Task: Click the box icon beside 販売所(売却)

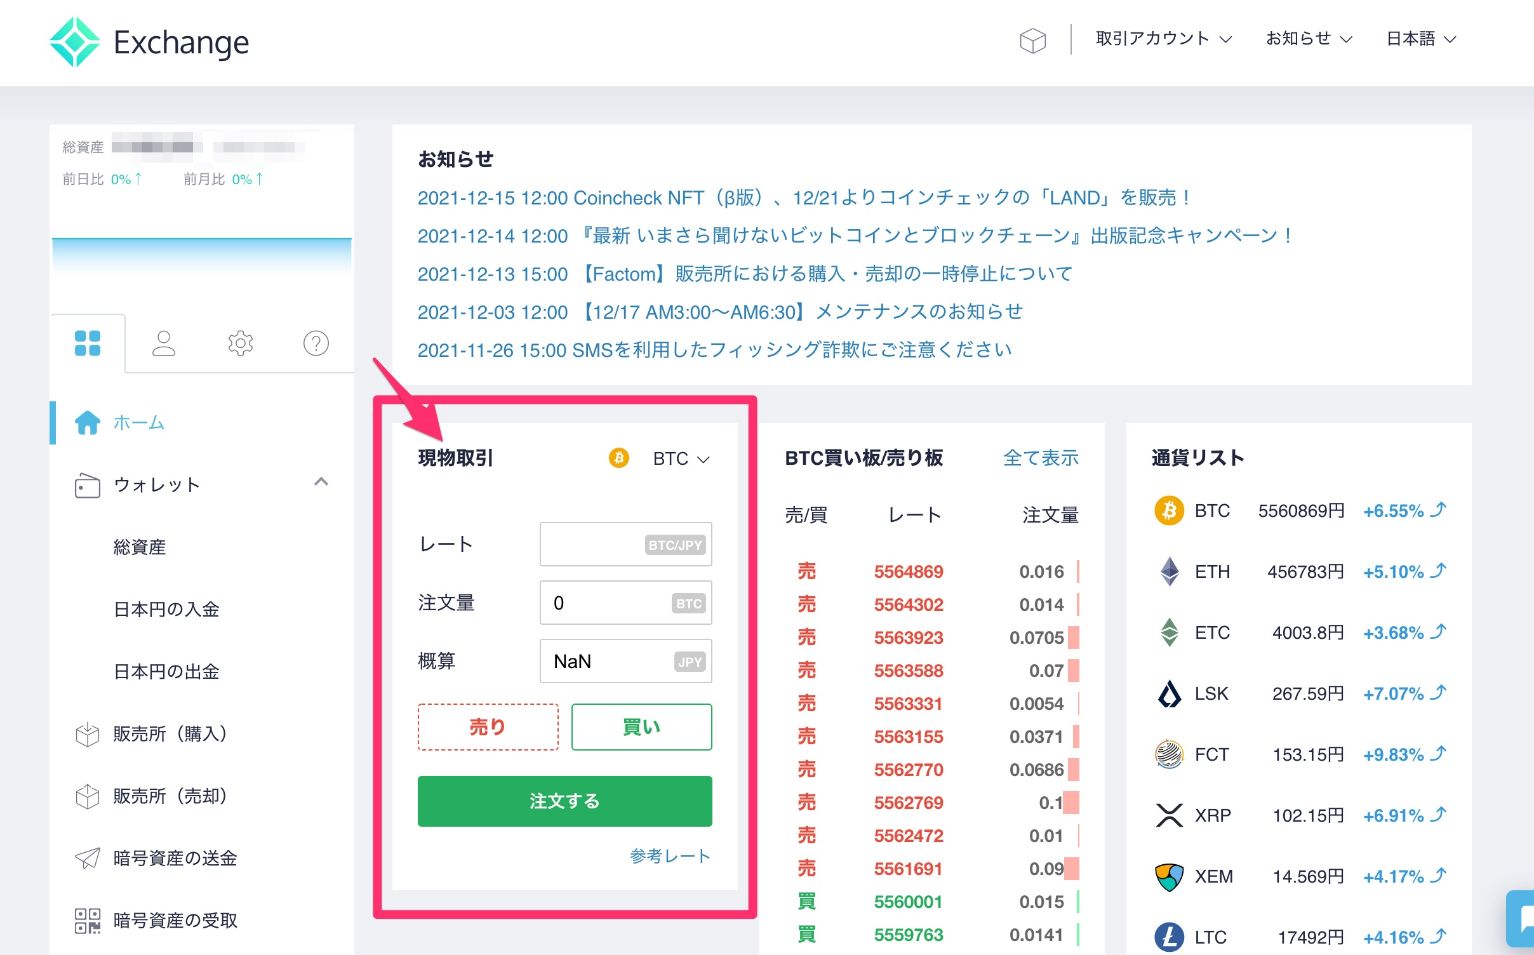Action: 88,796
